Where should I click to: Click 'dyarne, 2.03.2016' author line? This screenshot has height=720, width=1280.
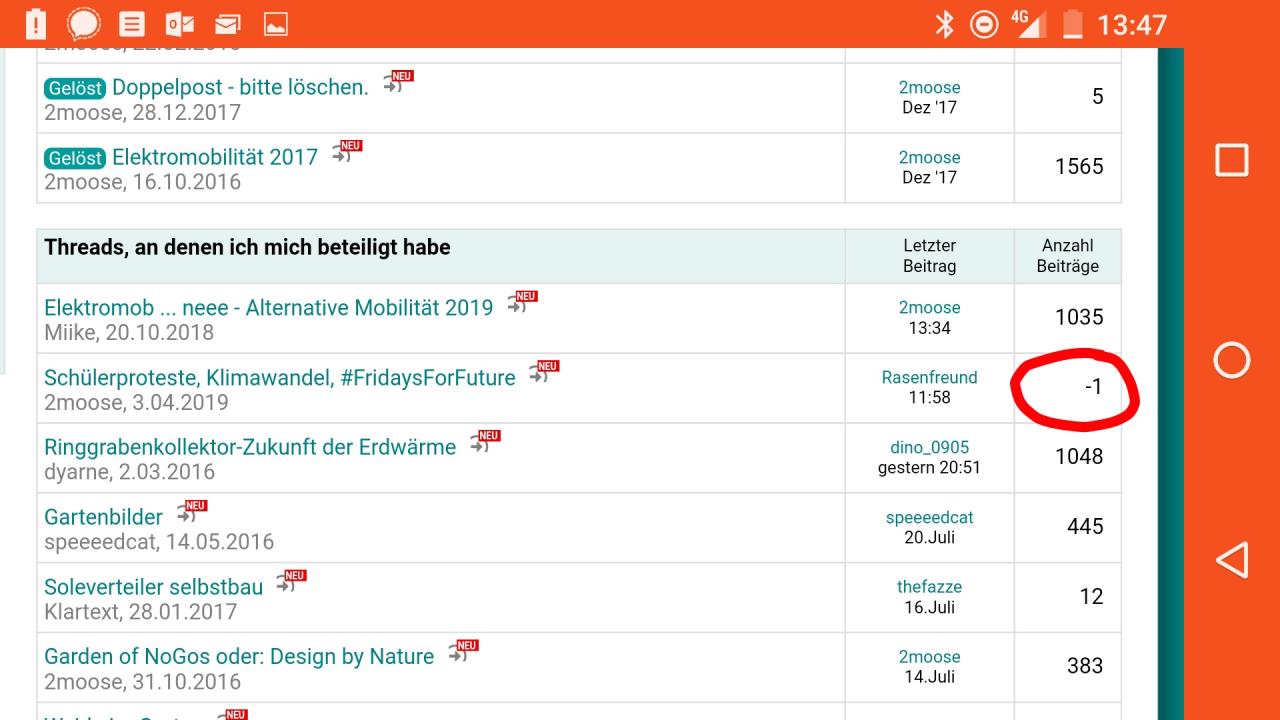pyautogui.click(x=129, y=472)
